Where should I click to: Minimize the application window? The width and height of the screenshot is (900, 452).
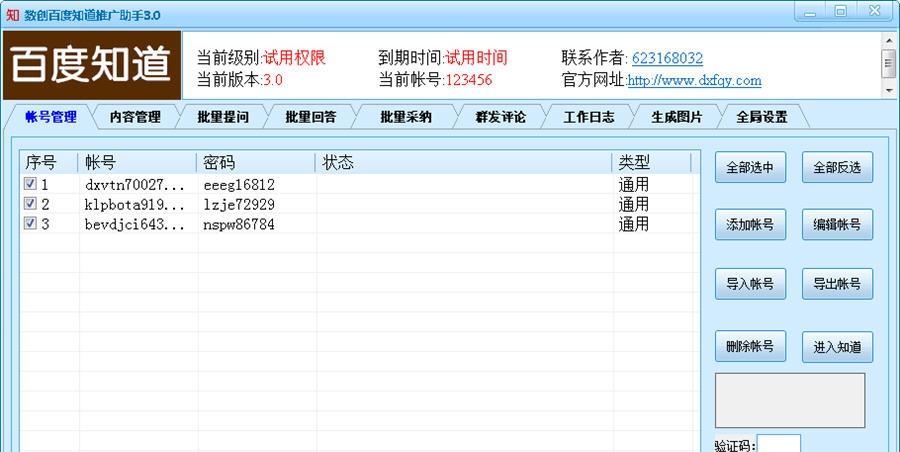pos(810,11)
